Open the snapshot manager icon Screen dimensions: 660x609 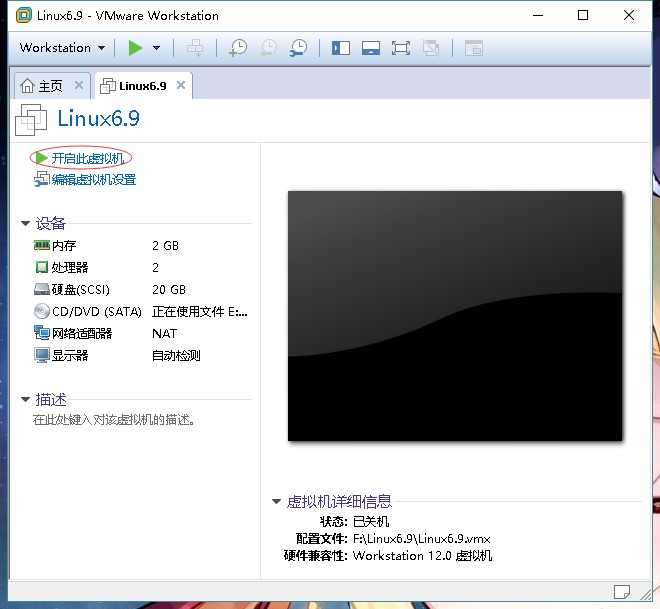[298, 48]
